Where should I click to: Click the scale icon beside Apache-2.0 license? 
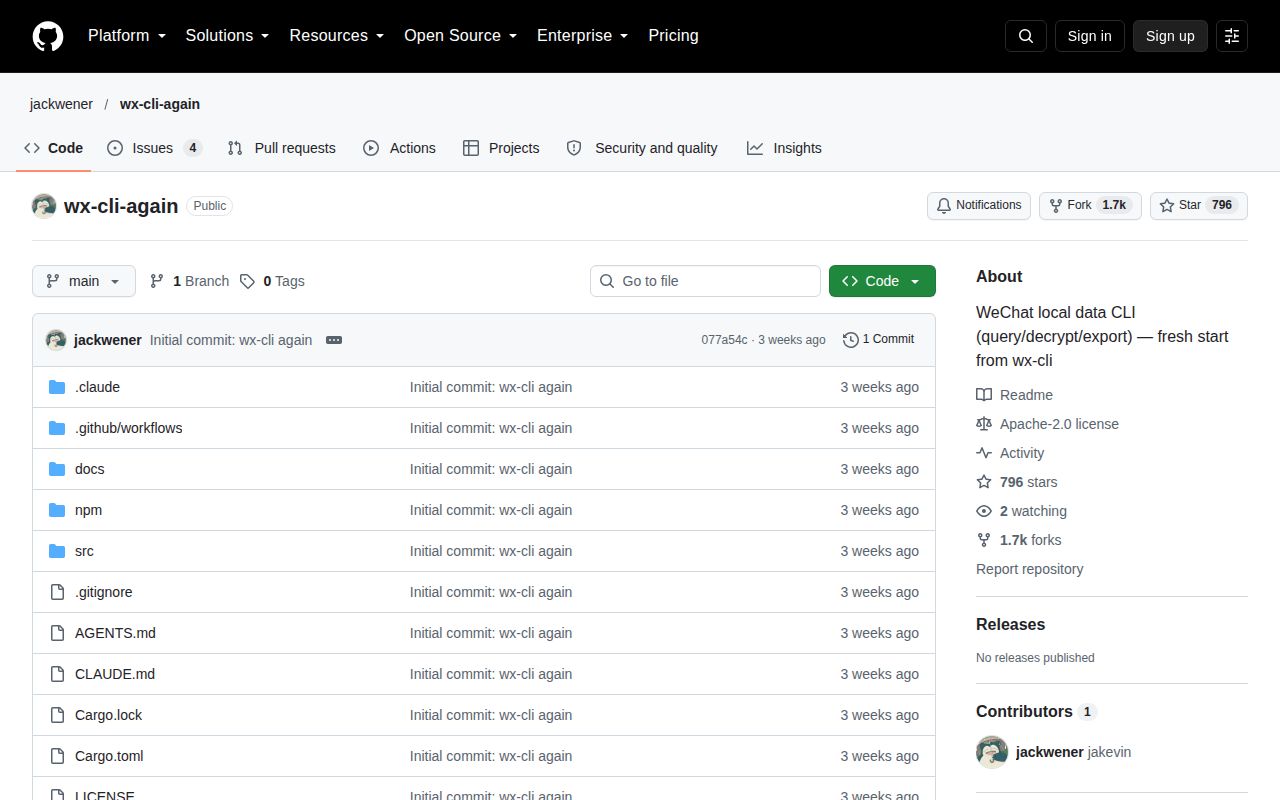click(x=984, y=424)
